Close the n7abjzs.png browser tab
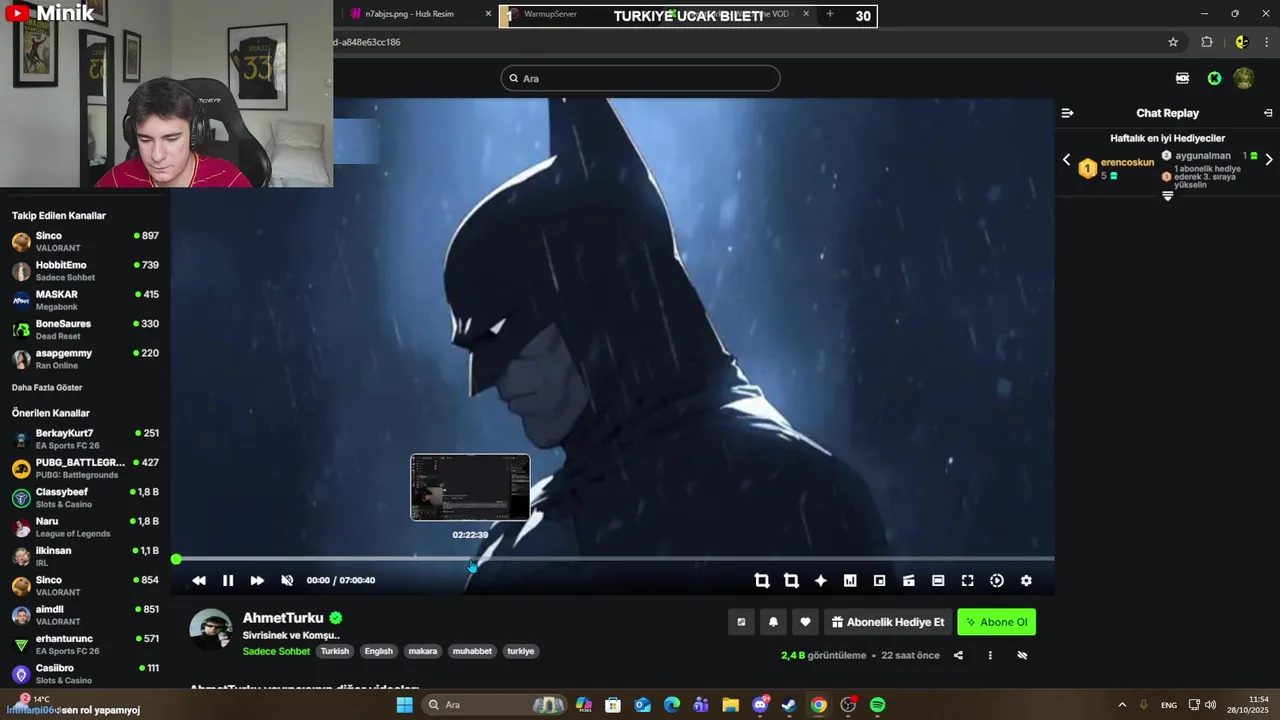Screen dimensions: 1280x720 (x=489, y=14)
